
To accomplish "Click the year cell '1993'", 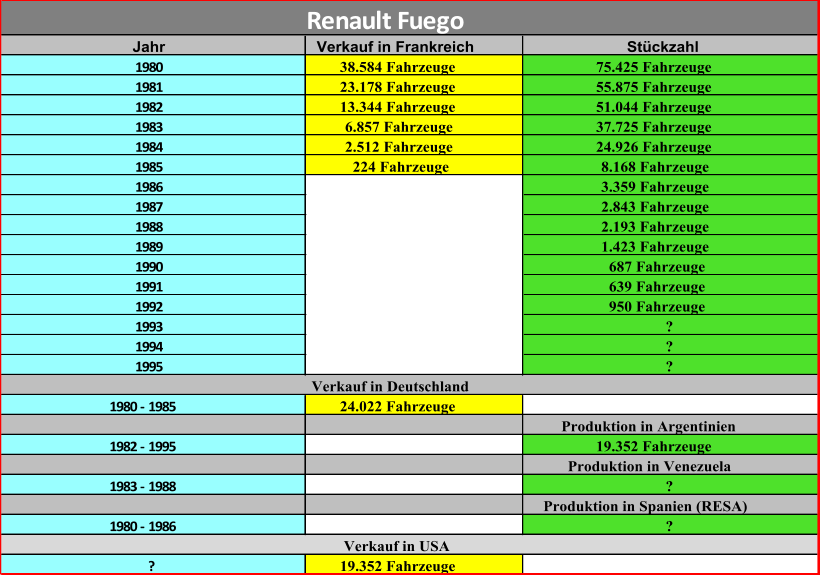I will 153,325.
